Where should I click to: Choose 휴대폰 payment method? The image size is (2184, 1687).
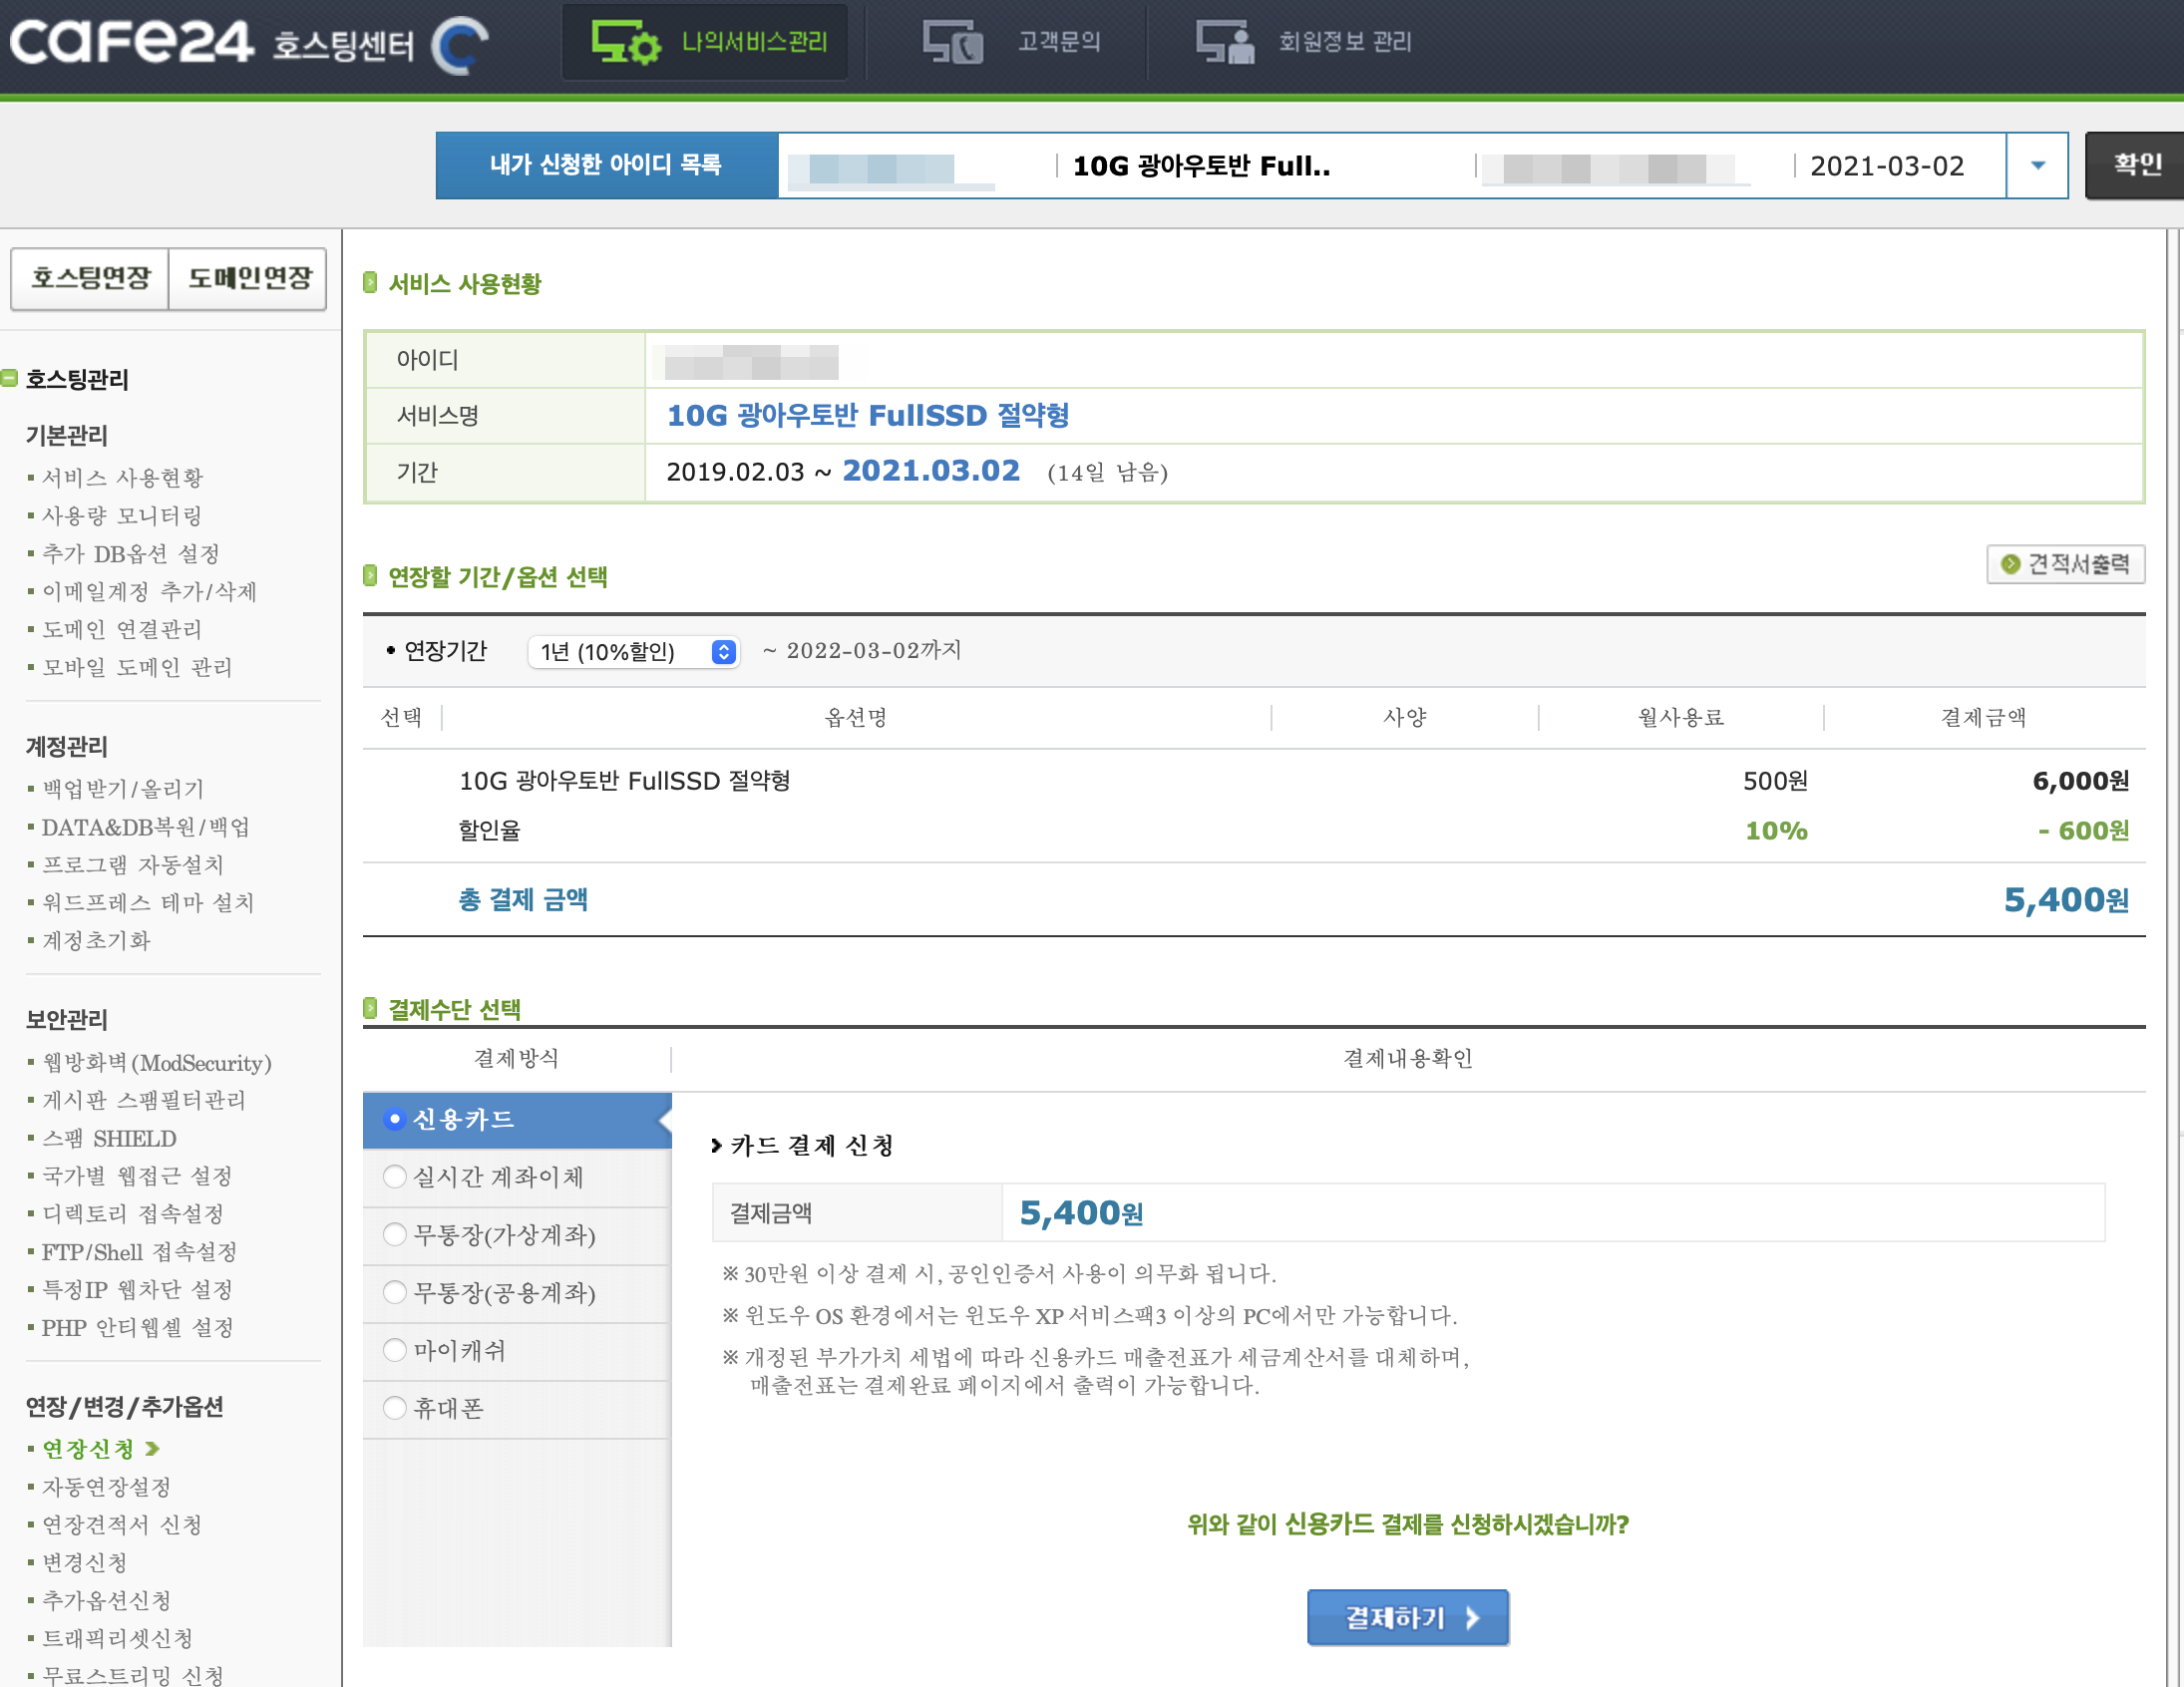[395, 1408]
